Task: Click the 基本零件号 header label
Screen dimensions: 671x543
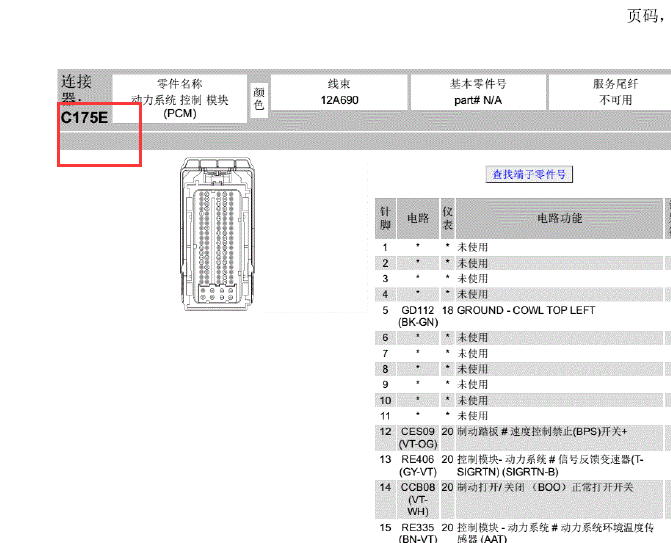Action: 478,84
